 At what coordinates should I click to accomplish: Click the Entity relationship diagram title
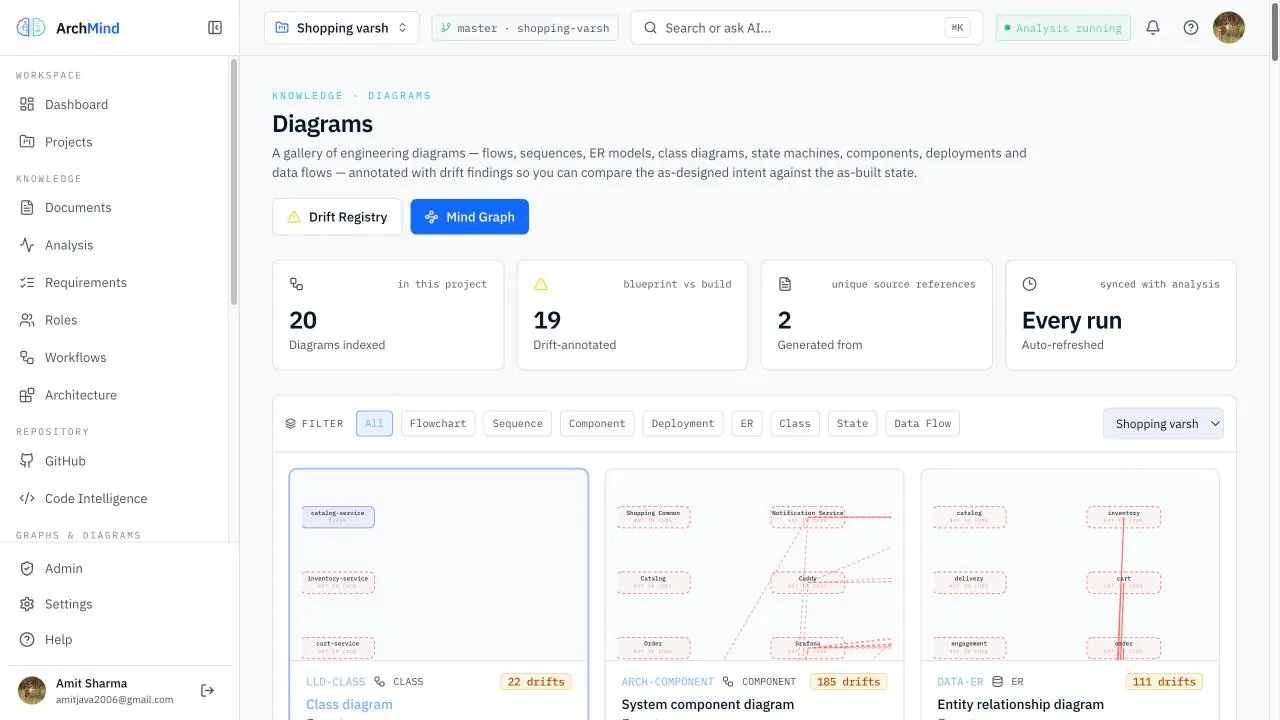pos(1020,704)
